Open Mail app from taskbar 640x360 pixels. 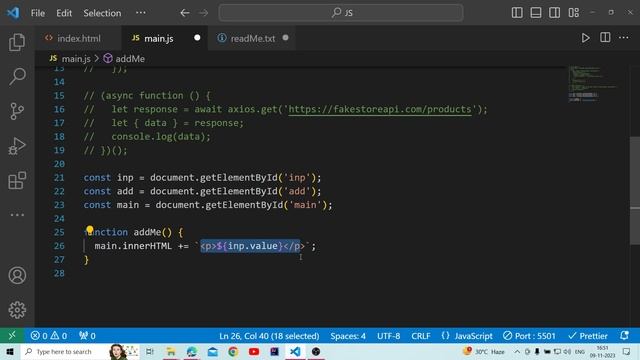click(213, 351)
